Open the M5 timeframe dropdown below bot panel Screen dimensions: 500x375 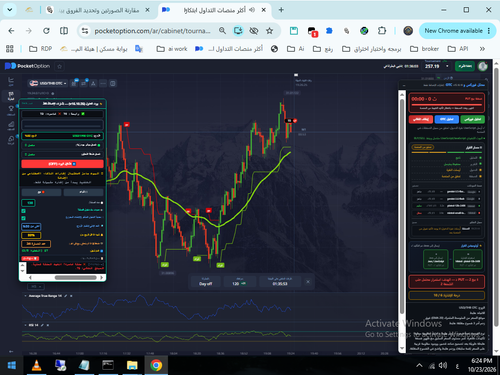pyautogui.click(x=36, y=286)
